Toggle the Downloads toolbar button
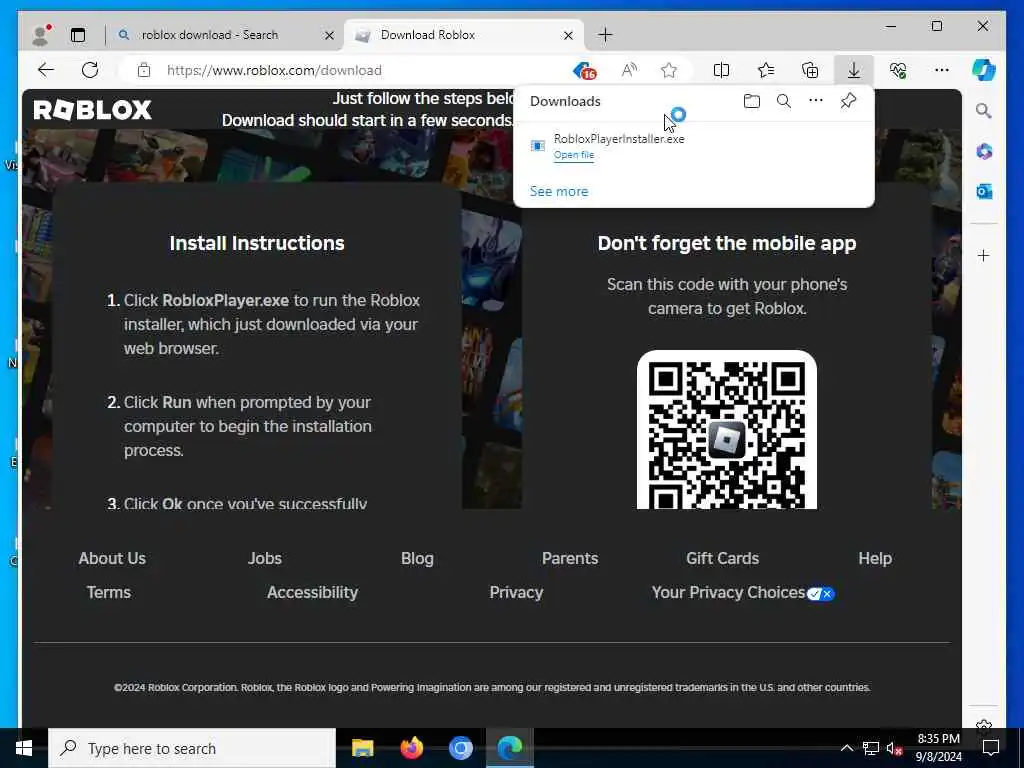 point(854,70)
